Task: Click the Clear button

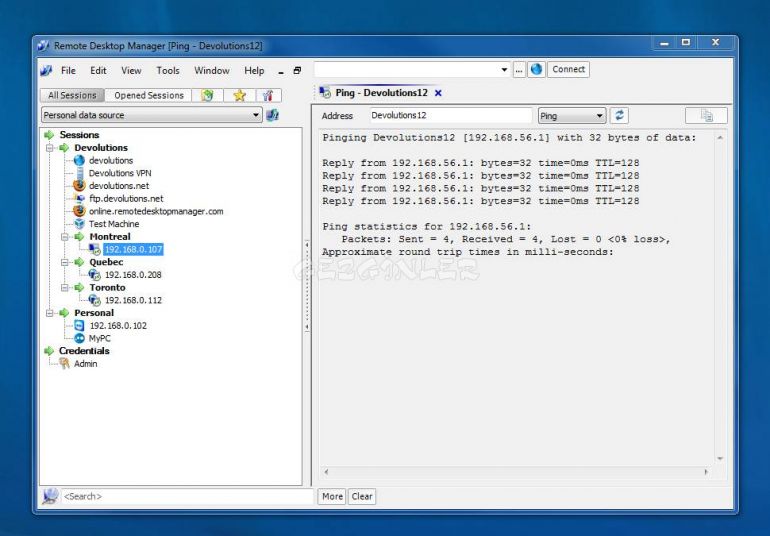Action: [x=362, y=497]
